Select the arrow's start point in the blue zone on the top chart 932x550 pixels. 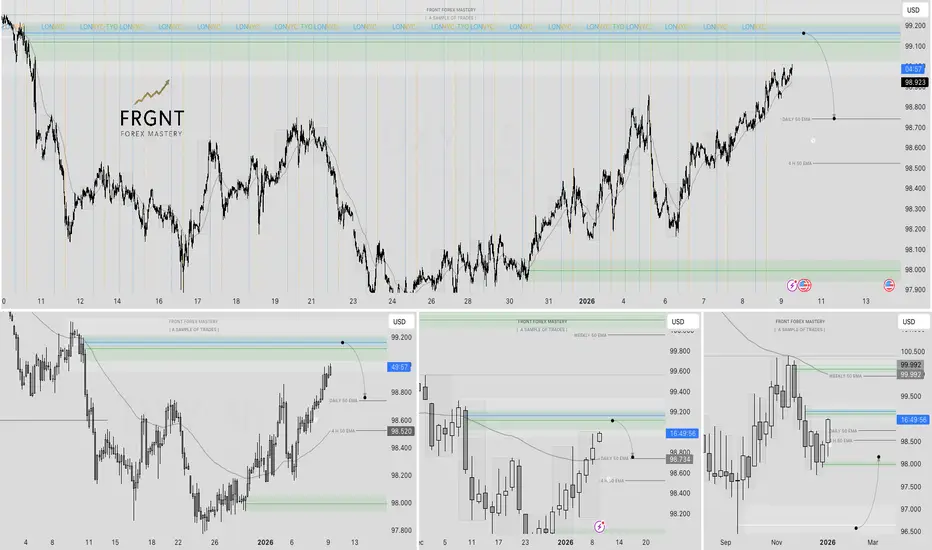[x=804, y=33]
